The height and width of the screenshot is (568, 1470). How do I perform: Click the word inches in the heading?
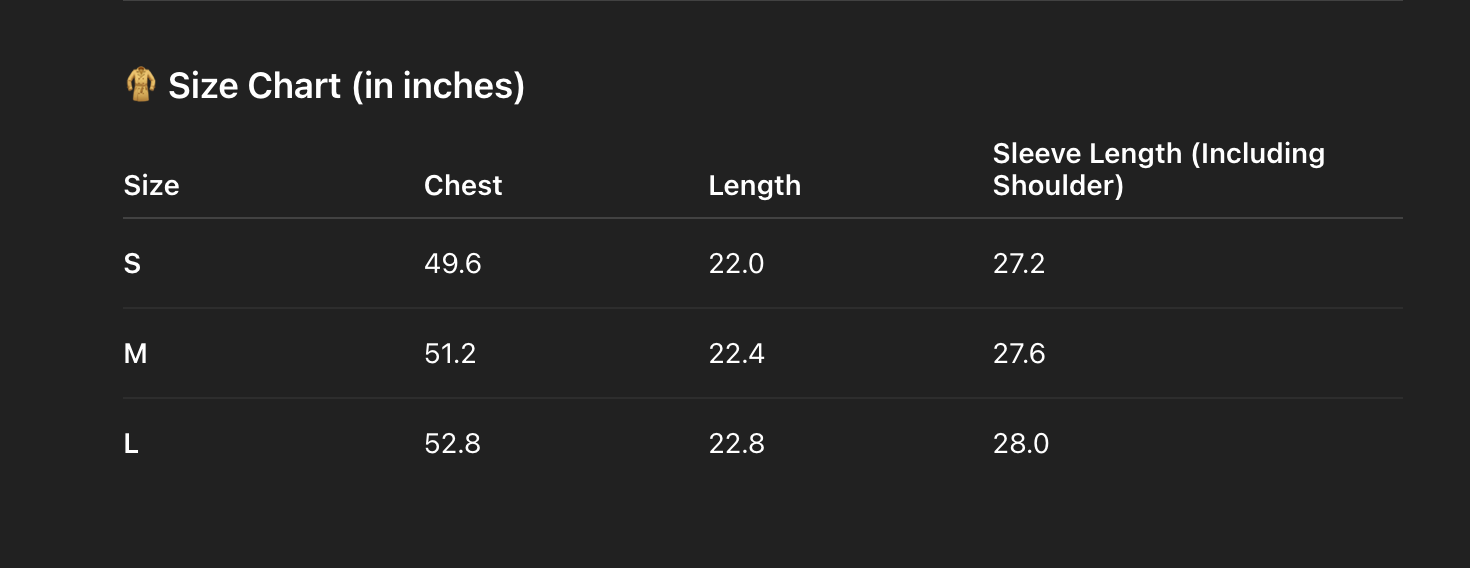456,86
